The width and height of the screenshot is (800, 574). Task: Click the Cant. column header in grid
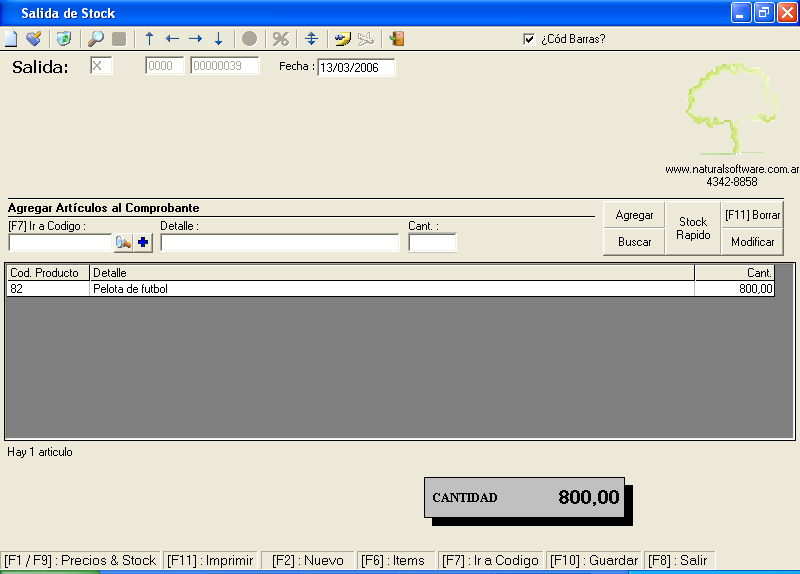734,273
